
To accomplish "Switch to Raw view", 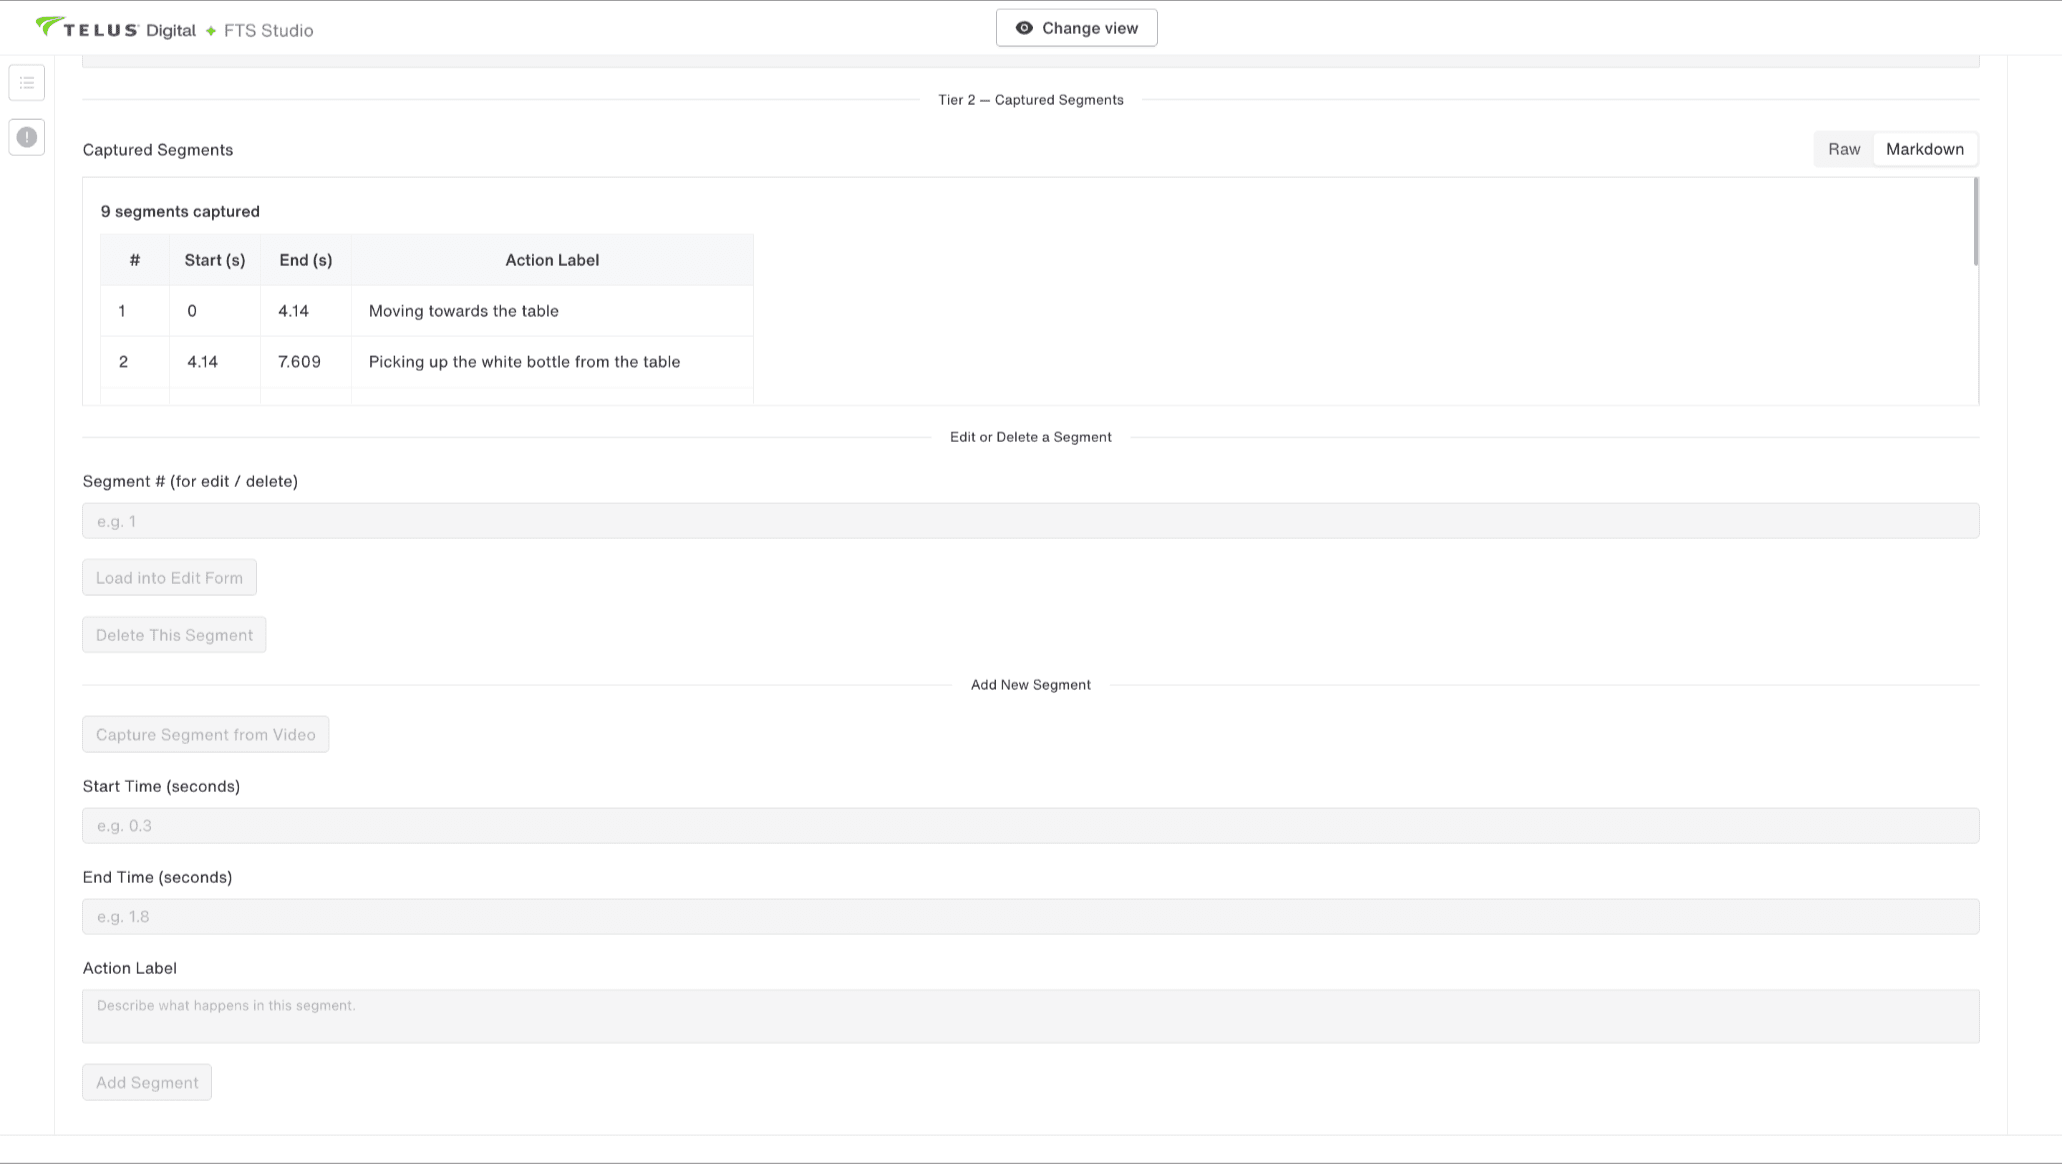I will click(x=1844, y=149).
